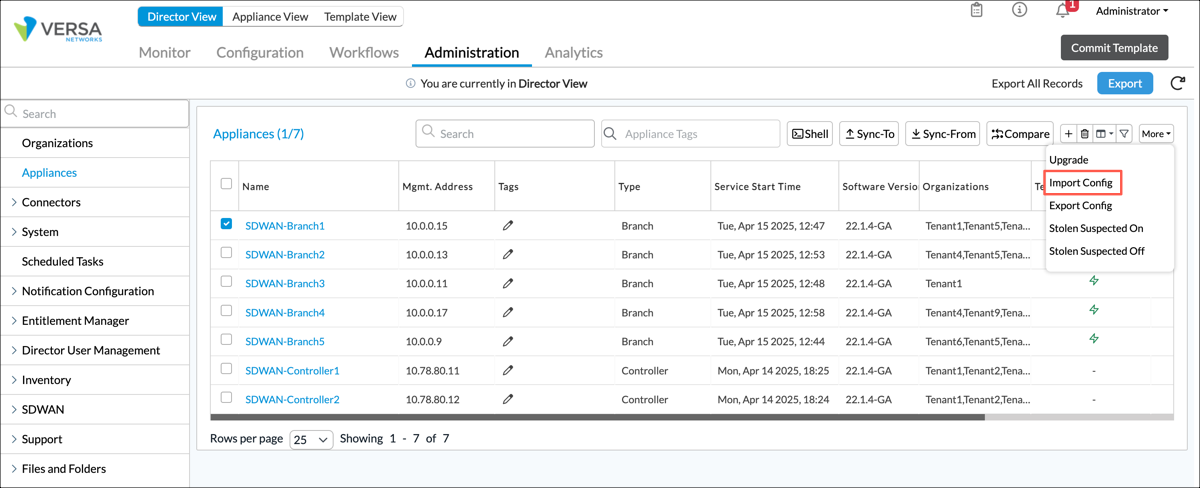This screenshot has height=488, width=1200.
Task: Open the notifications bell
Action: pos(1063,11)
